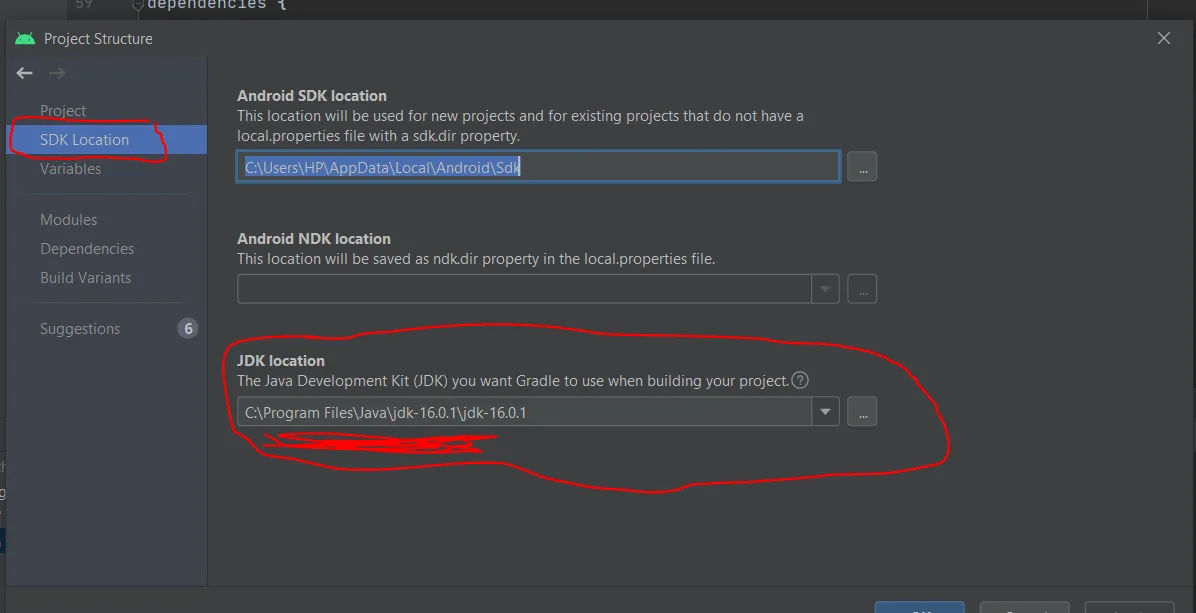Click the 'Android NDK location' heading
The image size is (1196, 613).
pyautogui.click(x=313, y=239)
